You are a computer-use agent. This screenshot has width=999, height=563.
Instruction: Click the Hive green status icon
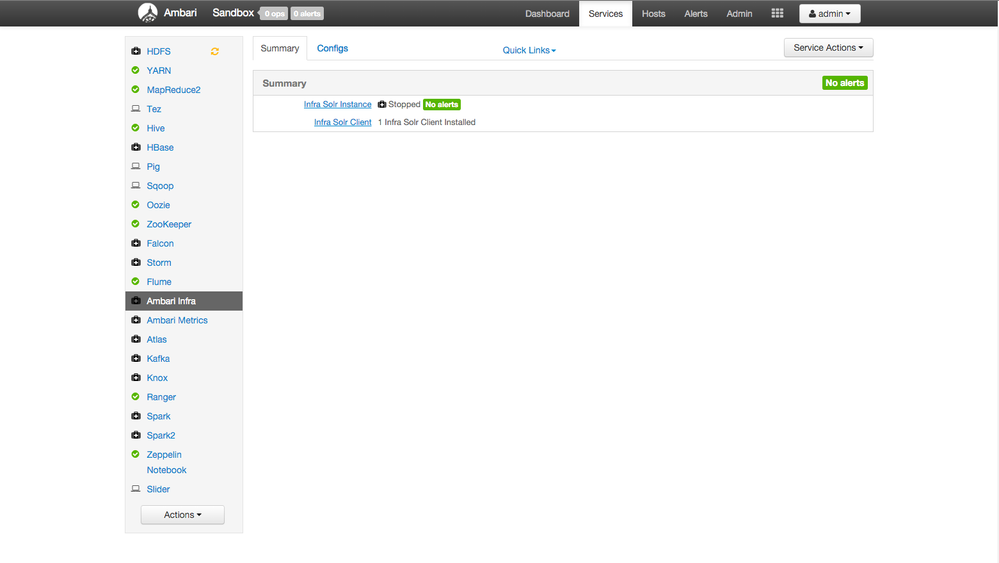136,128
